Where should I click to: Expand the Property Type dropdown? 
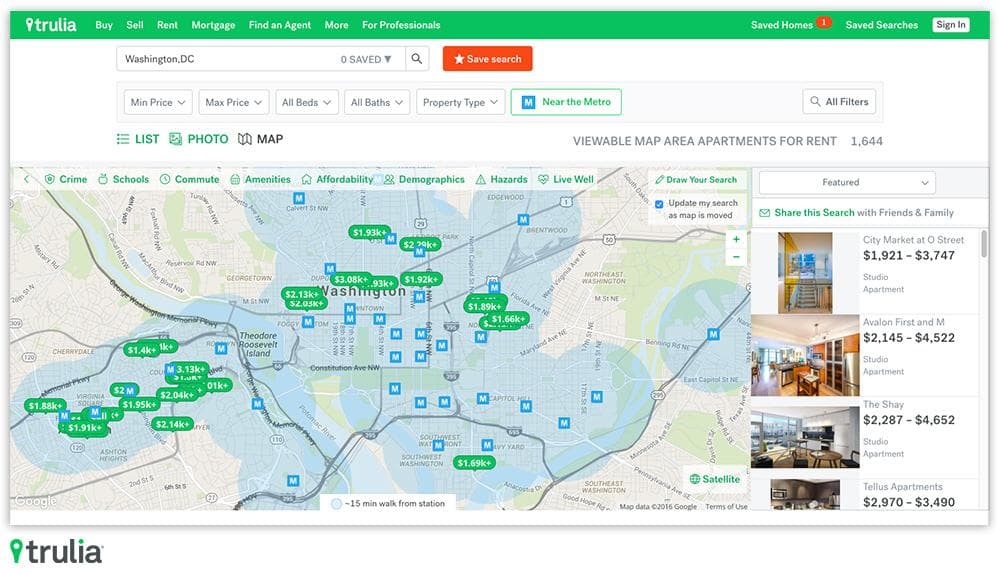click(x=460, y=102)
